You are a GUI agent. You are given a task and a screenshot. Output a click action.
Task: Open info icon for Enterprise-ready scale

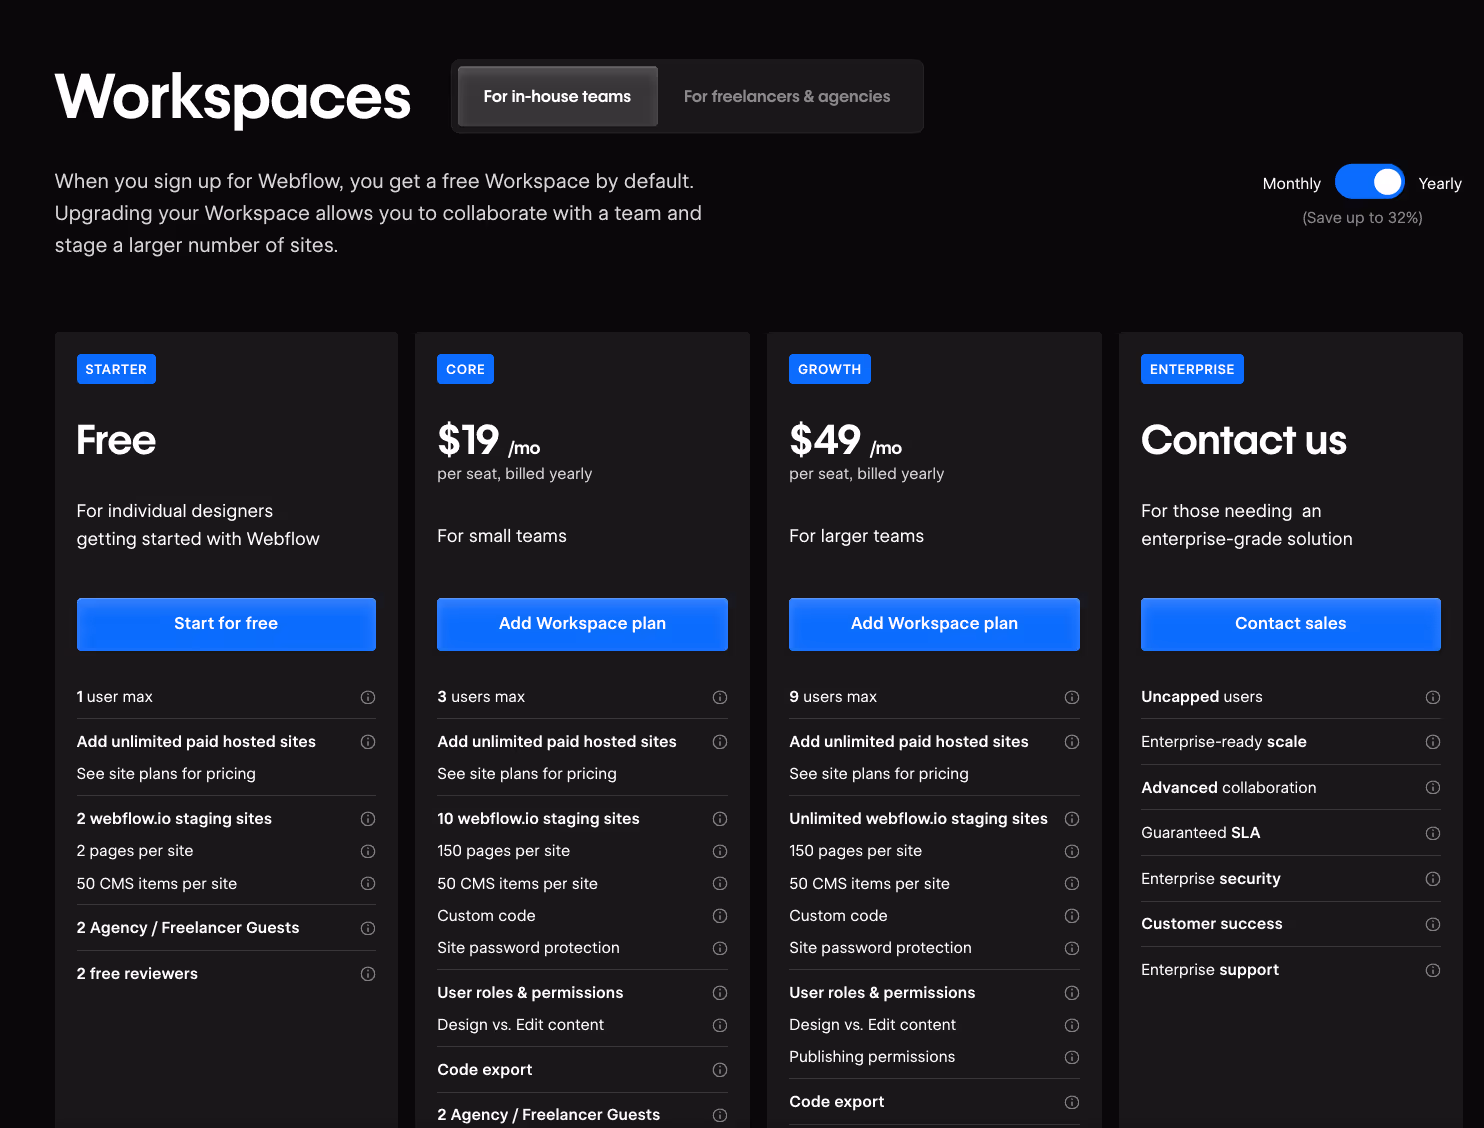[1433, 742]
